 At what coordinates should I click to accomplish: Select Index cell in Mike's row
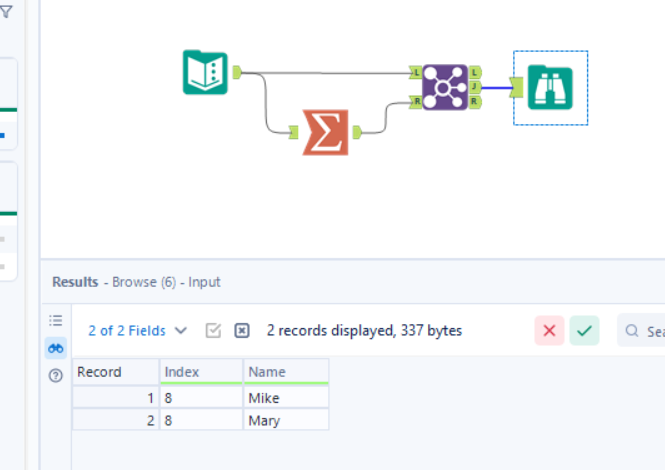[x=201, y=398]
